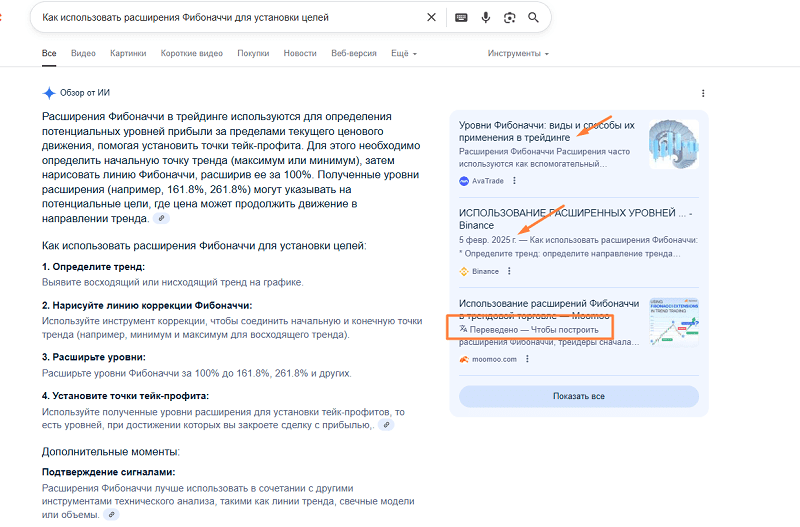Viewport: 800px width, 527px height.
Task: Switch to the 'Покупки' tab
Action: [x=253, y=53]
